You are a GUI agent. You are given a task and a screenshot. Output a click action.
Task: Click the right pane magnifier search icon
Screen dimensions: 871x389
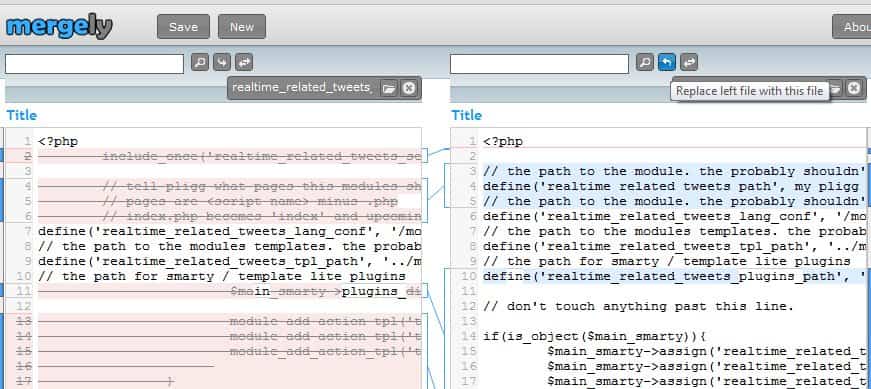click(x=645, y=62)
